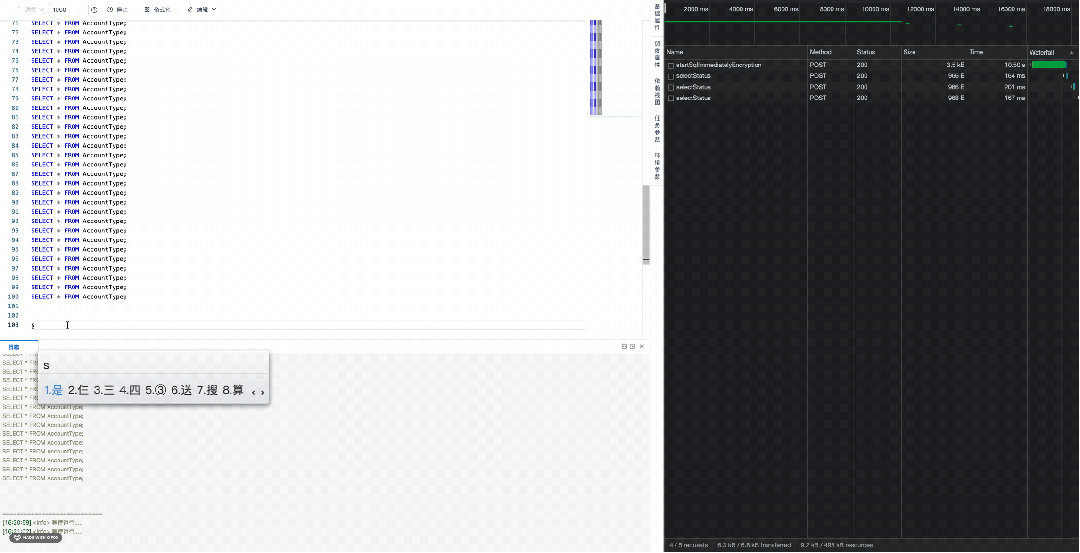This screenshot has height=553, width=1080.
Task: Click editor line 103 containing typed s
Action: [309, 325]
